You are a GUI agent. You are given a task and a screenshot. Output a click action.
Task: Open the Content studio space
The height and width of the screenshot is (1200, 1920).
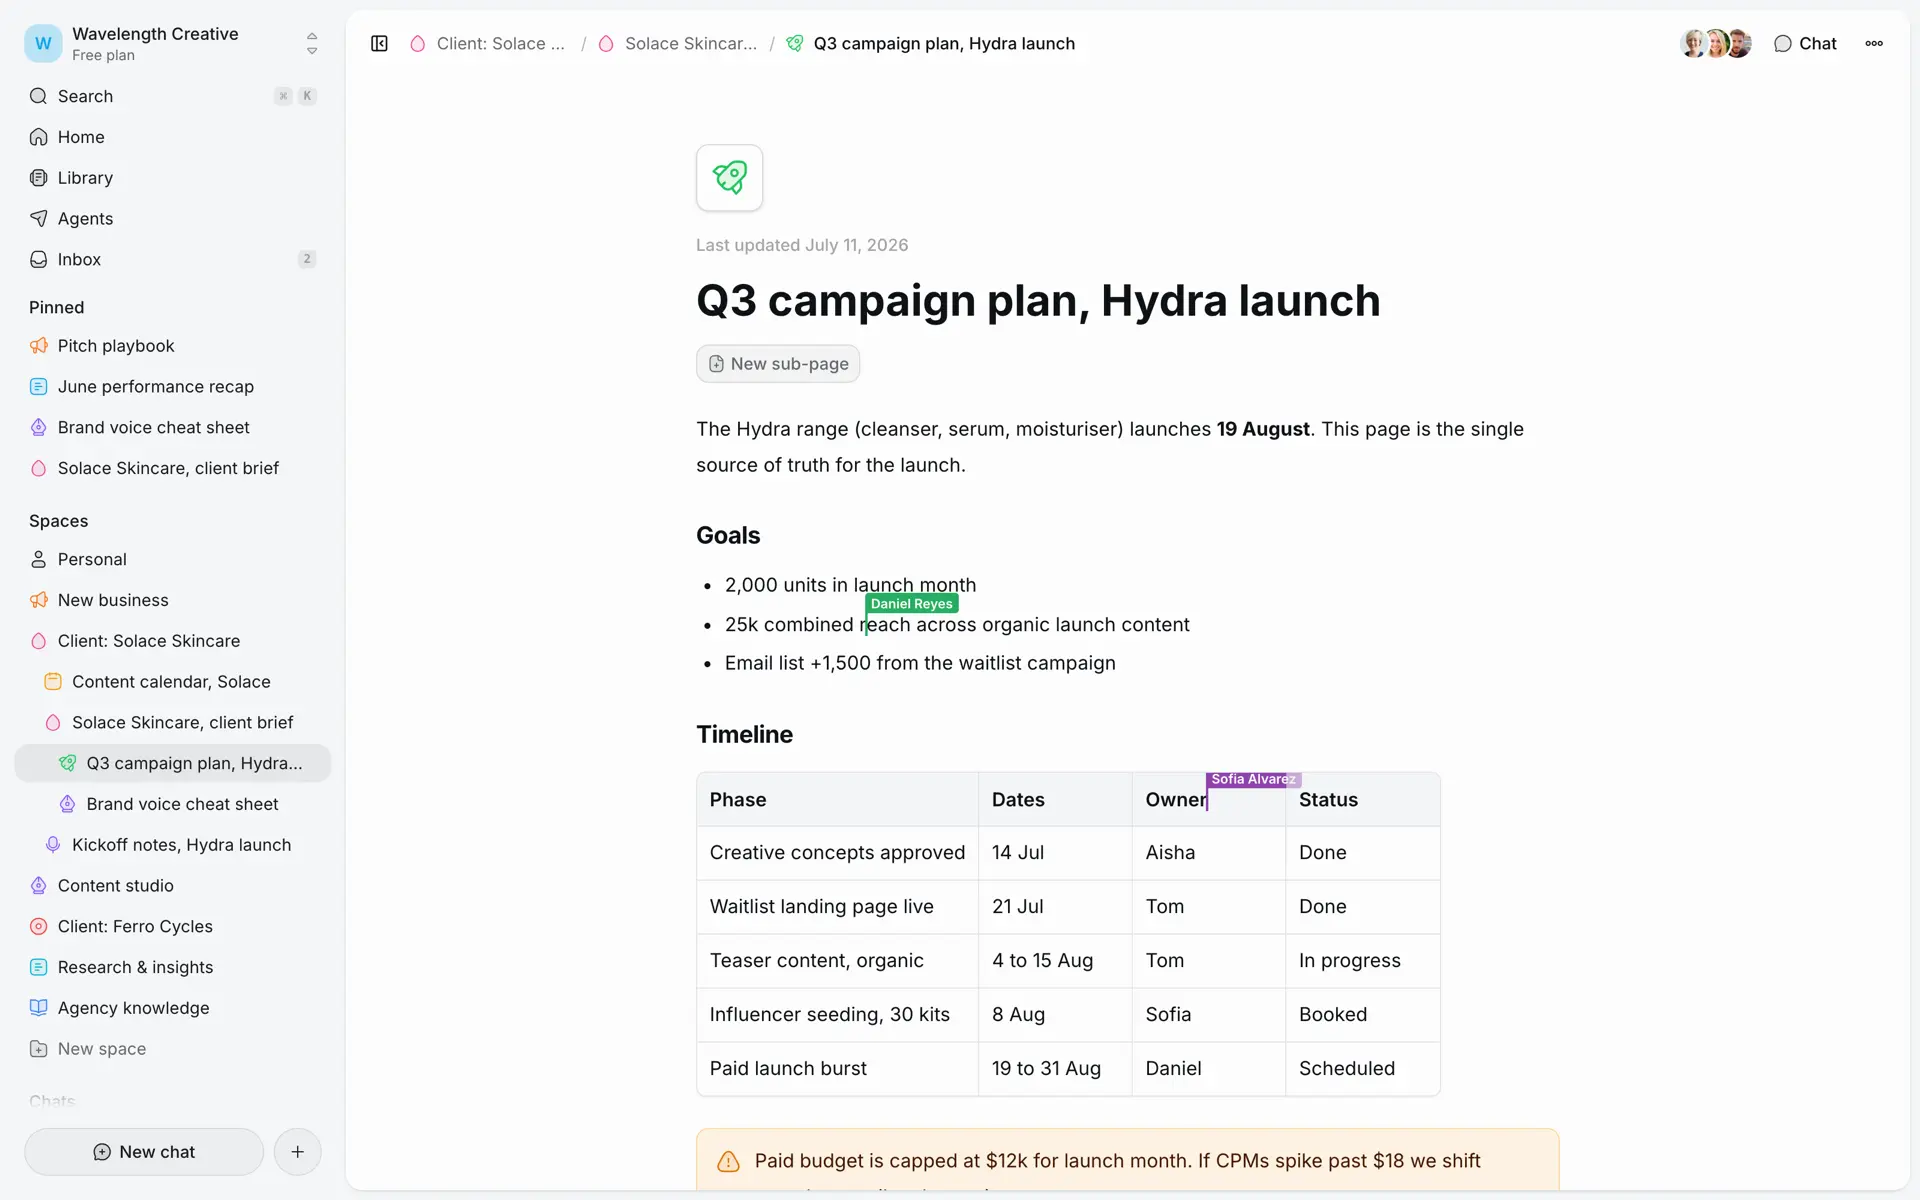173,886
